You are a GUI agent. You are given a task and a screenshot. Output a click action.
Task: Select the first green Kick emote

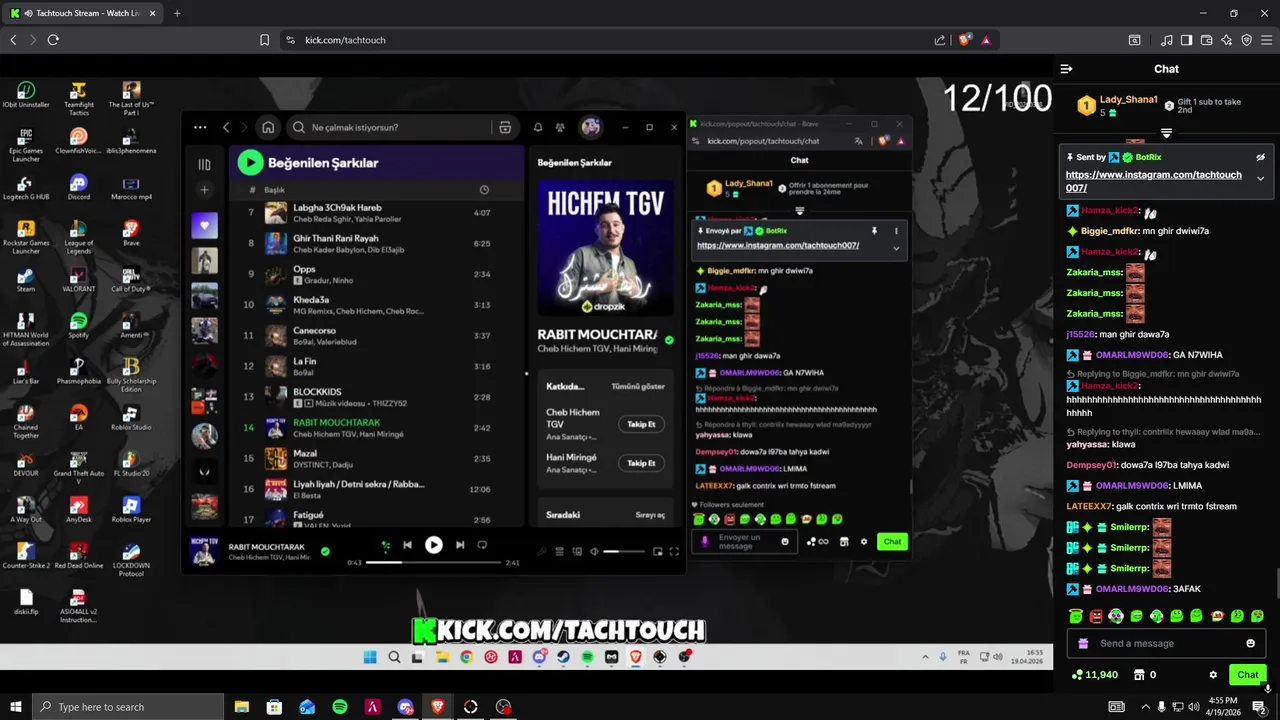click(x=1076, y=616)
